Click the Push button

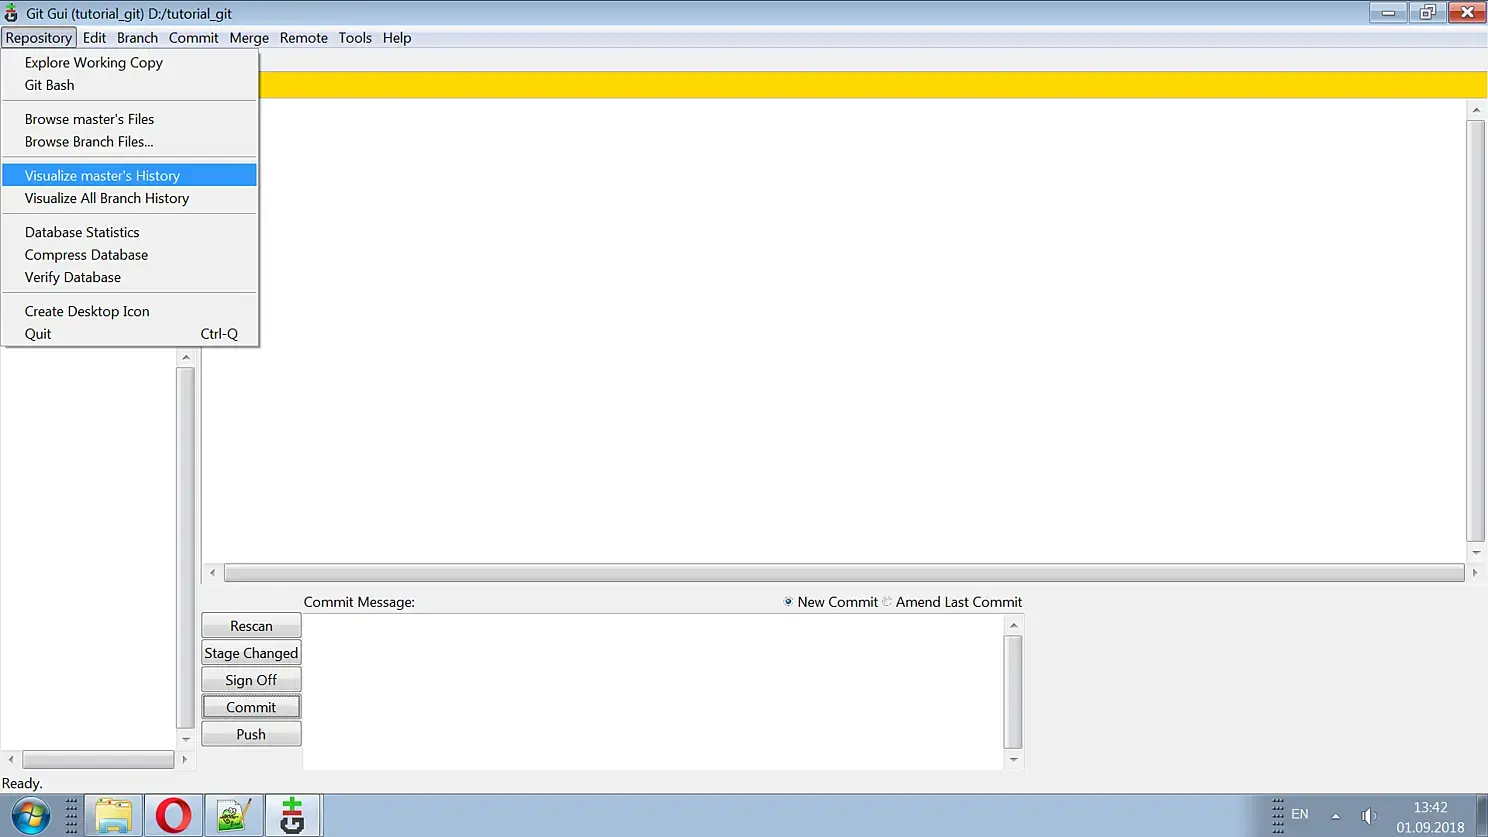click(x=251, y=734)
